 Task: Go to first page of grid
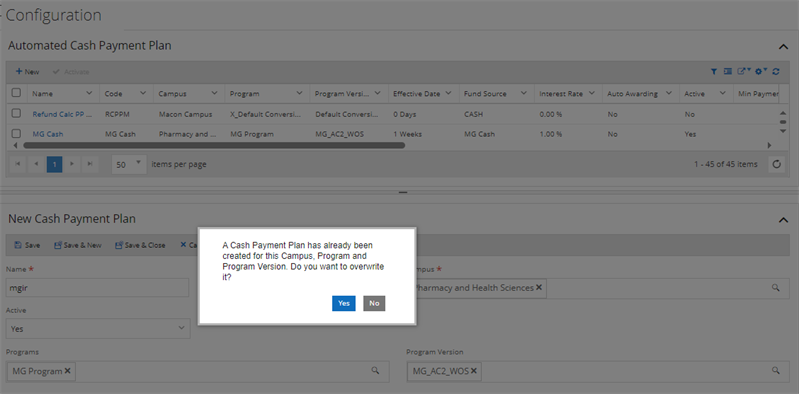(18, 164)
